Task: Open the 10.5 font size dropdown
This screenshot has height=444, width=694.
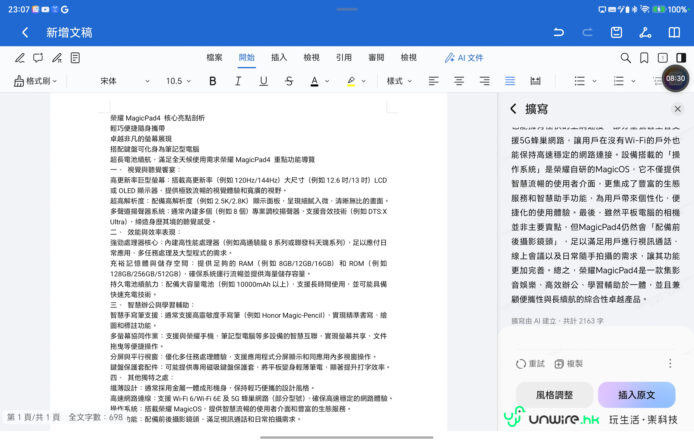Action: click(178, 81)
